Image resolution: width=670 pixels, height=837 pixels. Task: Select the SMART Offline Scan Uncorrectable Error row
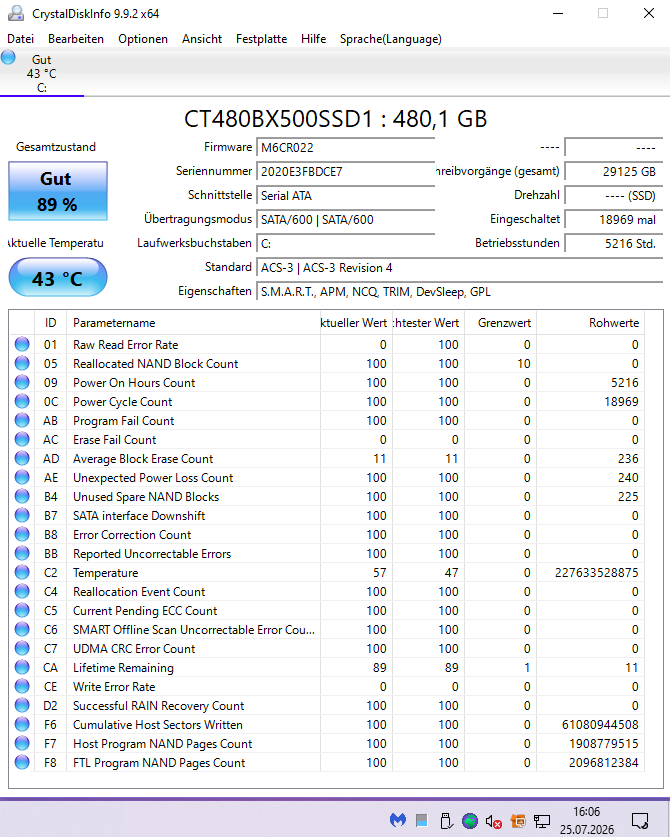pos(327,629)
